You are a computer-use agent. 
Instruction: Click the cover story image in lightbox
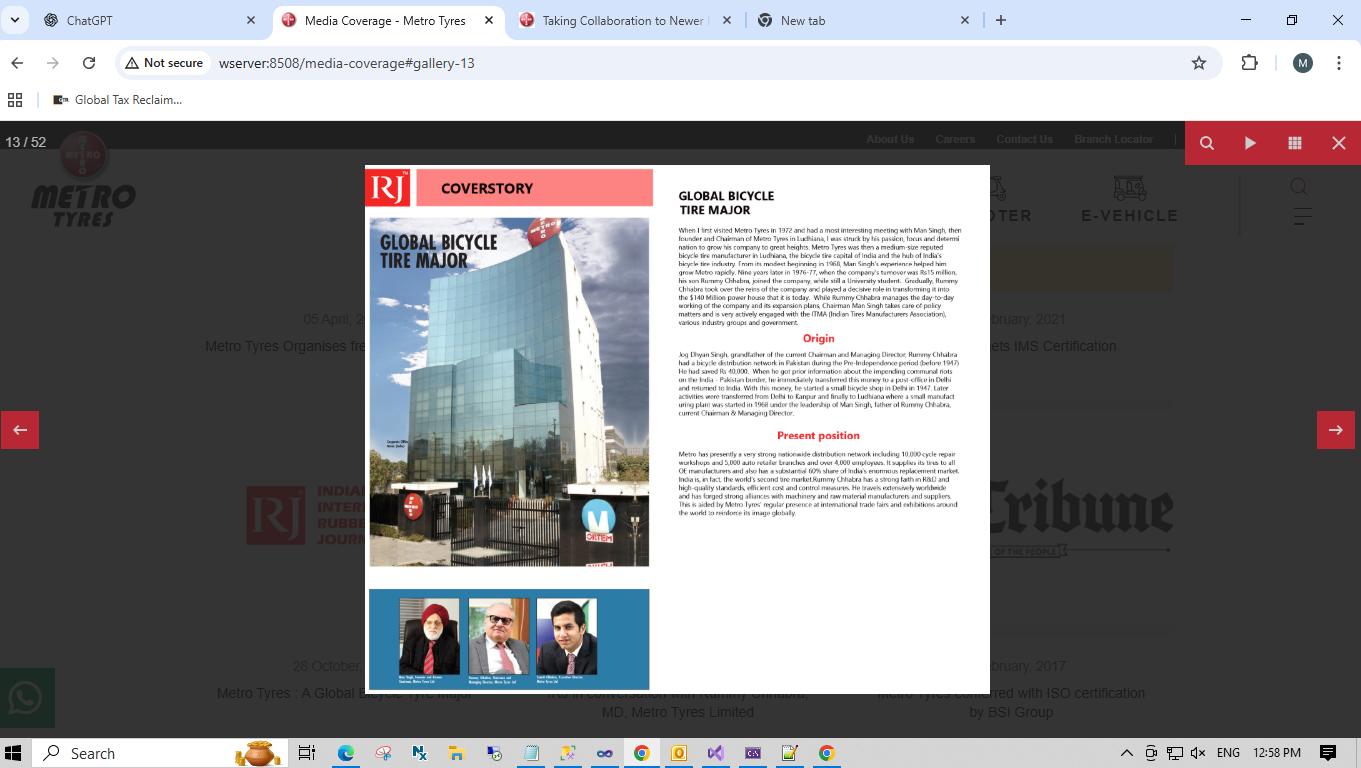coord(677,429)
